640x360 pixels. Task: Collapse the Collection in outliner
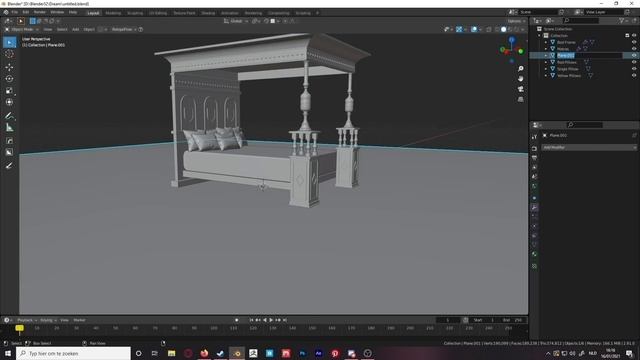point(540,36)
